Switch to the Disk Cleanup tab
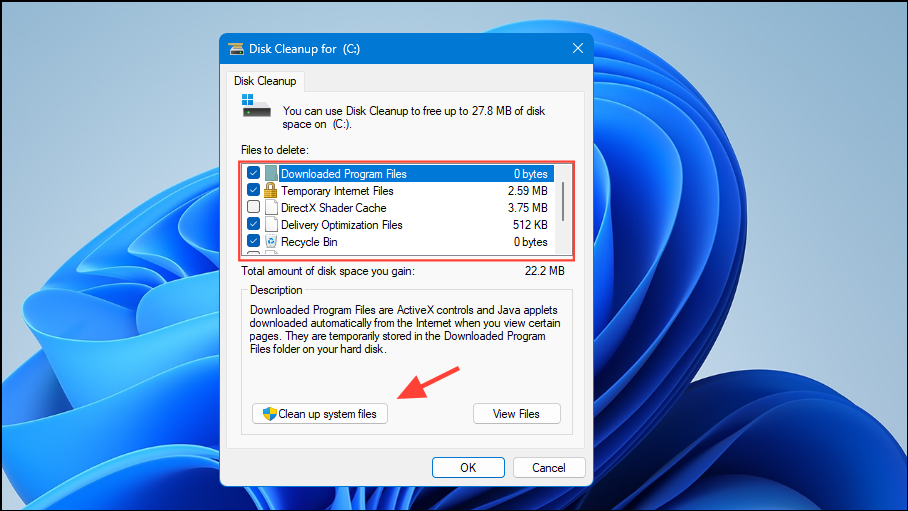 pyautogui.click(x=265, y=81)
